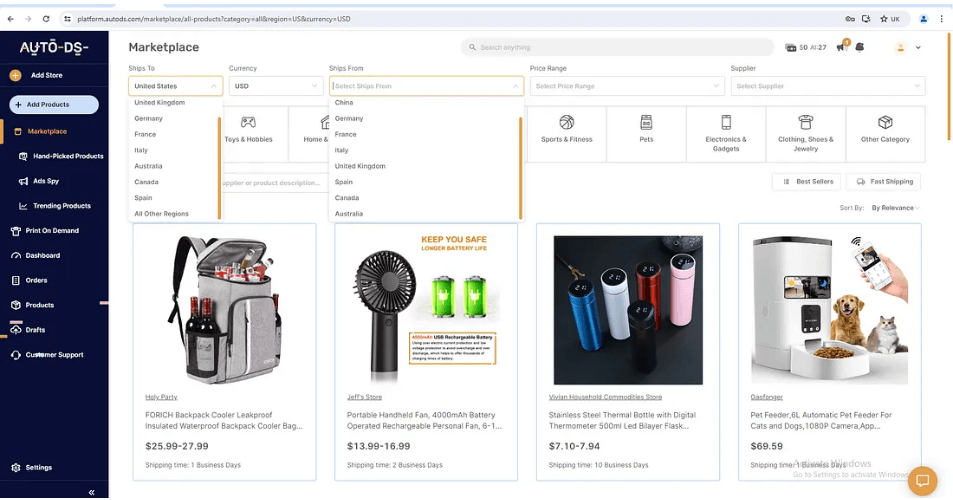Expand the account menu chevron
The width and height of the screenshot is (953, 500).
point(918,47)
